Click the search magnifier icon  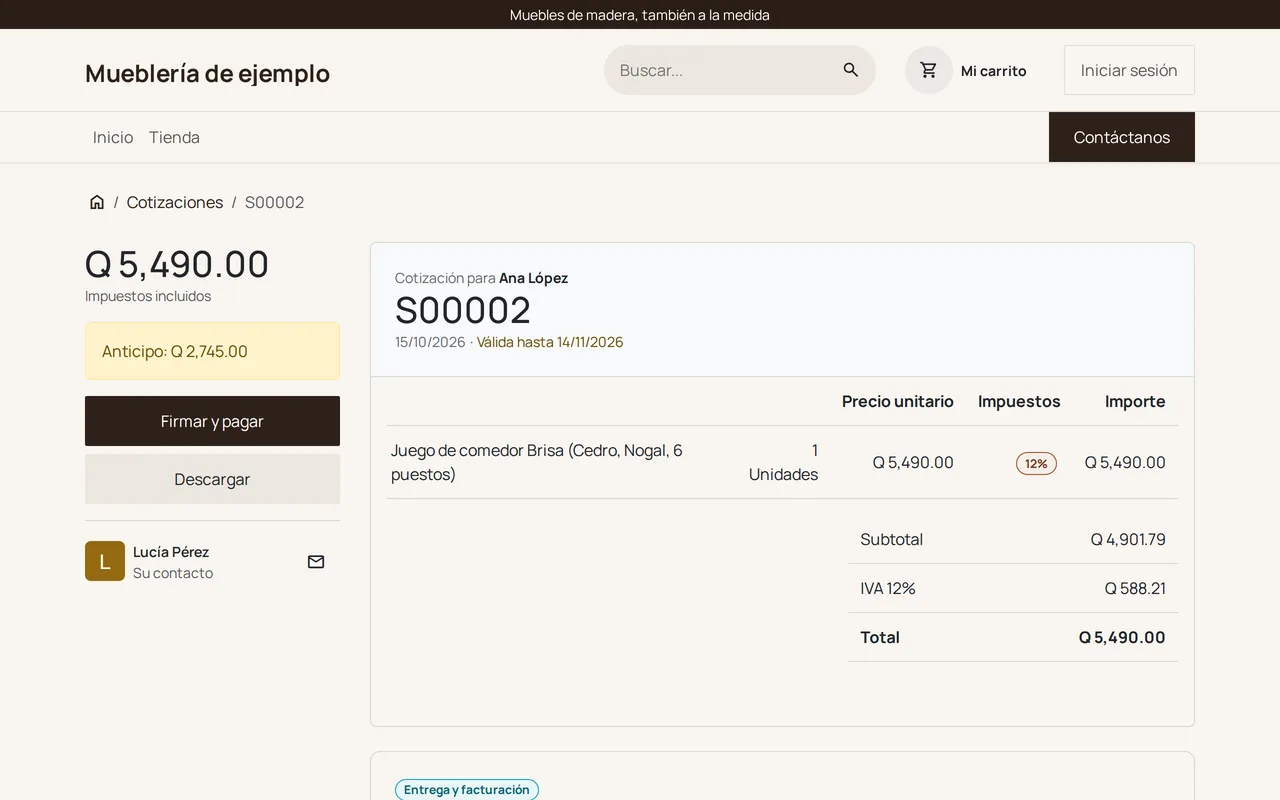pos(851,70)
